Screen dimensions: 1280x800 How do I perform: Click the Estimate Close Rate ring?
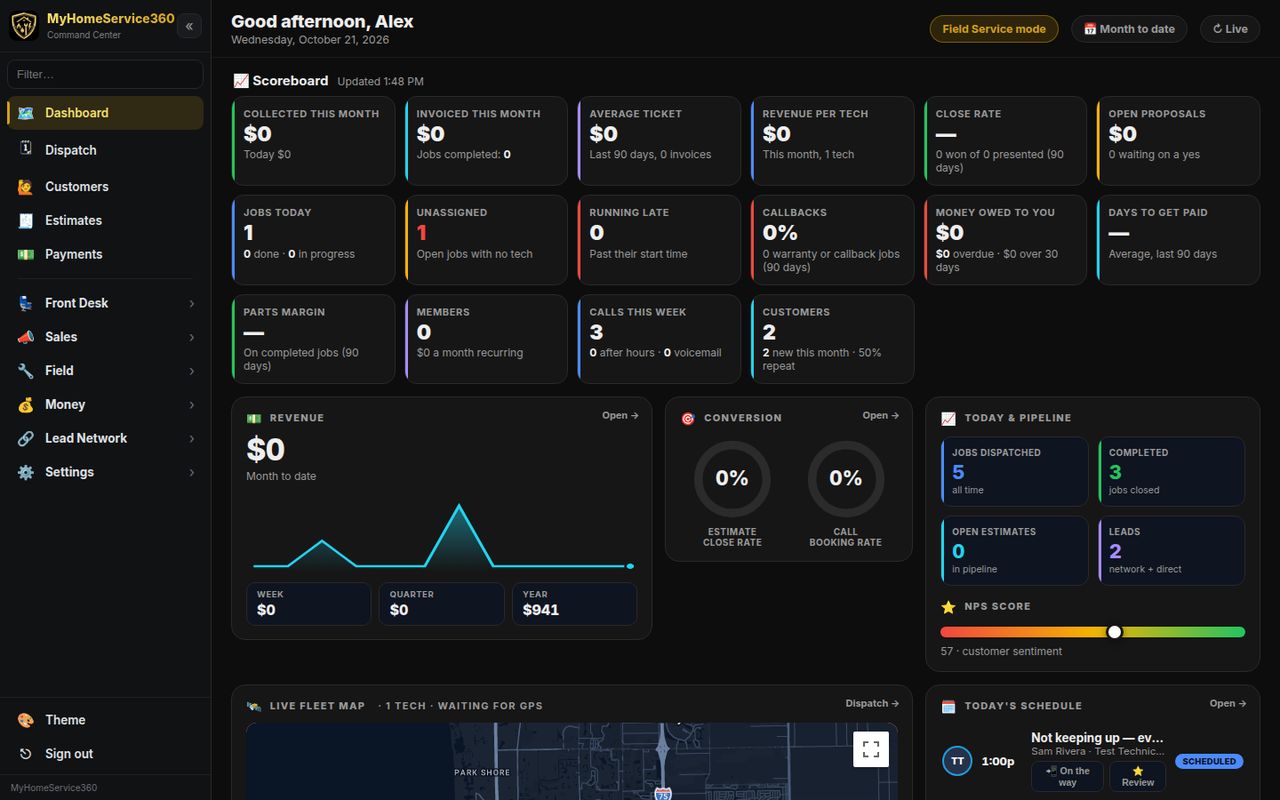coord(732,479)
